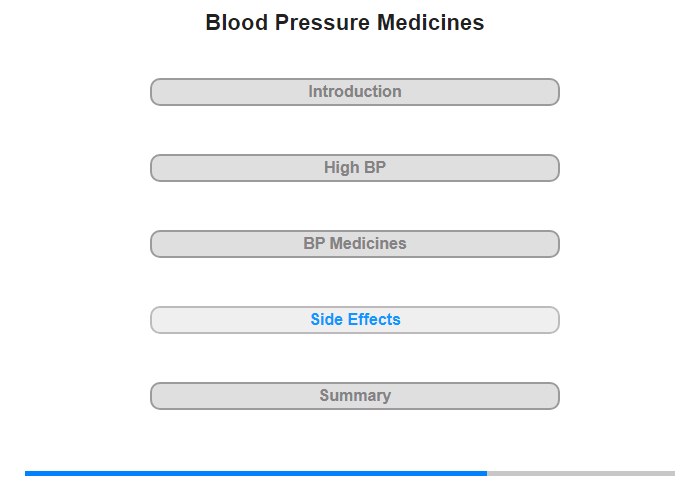Viewport: 700px width, 480px height.
Task: Click where blue progress meets gray track
Action: 487,473
